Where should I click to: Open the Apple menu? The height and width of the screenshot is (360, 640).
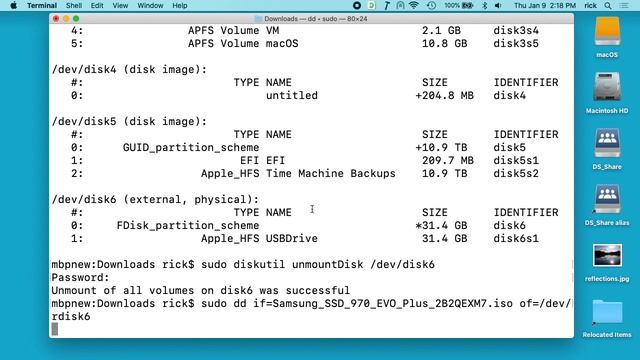pyautogui.click(x=13, y=6)
